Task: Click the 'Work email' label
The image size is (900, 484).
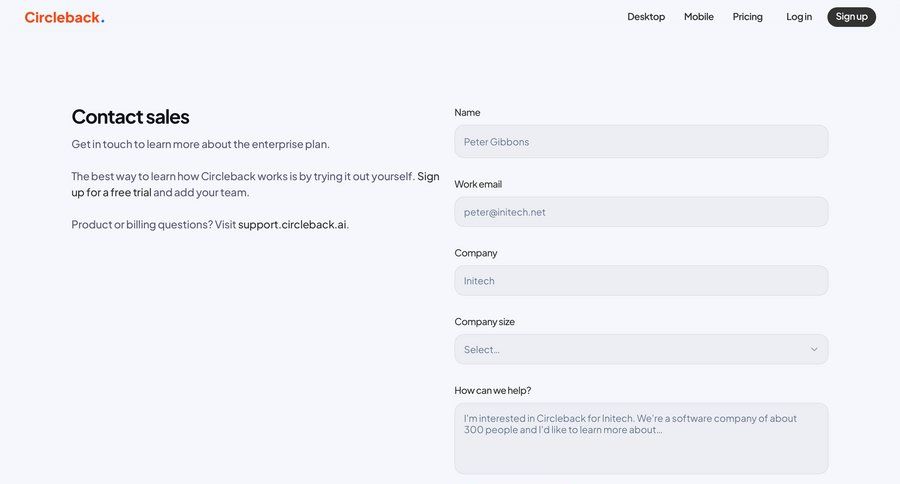Action: (x=478, y=184)
